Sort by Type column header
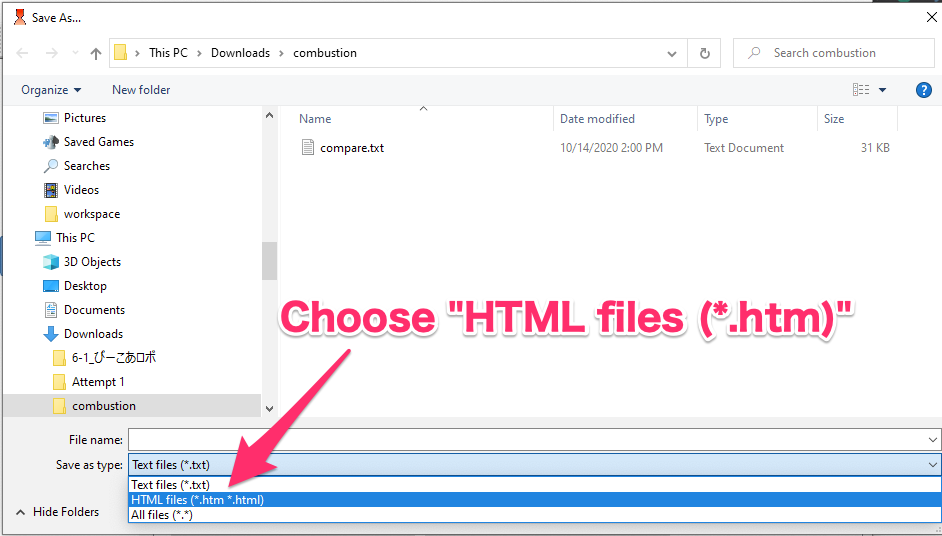The height and width of the screenshot is (536, 942). [716, 119]
